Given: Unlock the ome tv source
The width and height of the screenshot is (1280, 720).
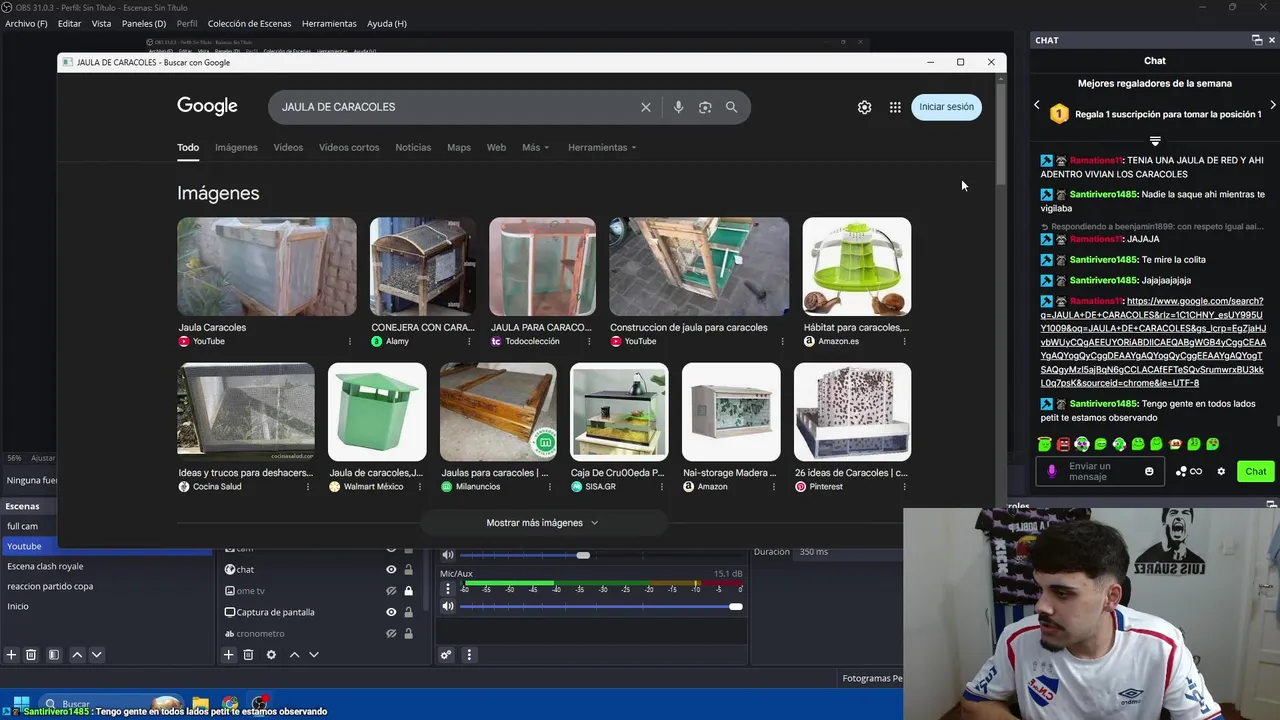Looking at the screenshot, I should click(408, 591).
